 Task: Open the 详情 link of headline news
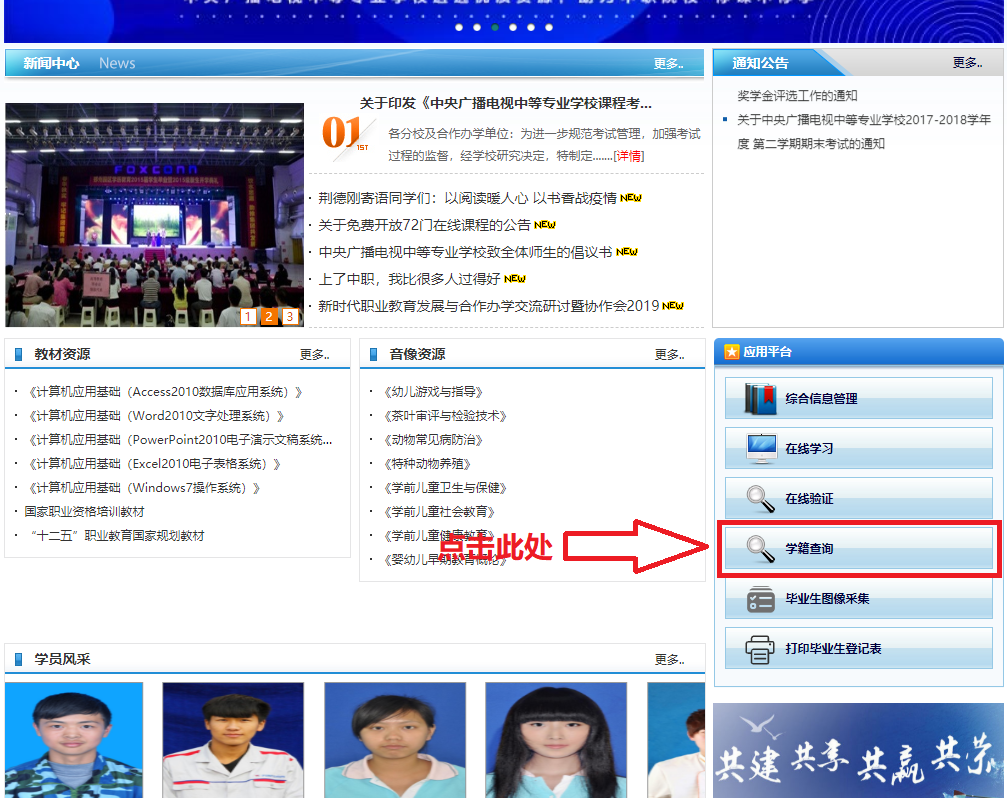(x=629, y=155)
